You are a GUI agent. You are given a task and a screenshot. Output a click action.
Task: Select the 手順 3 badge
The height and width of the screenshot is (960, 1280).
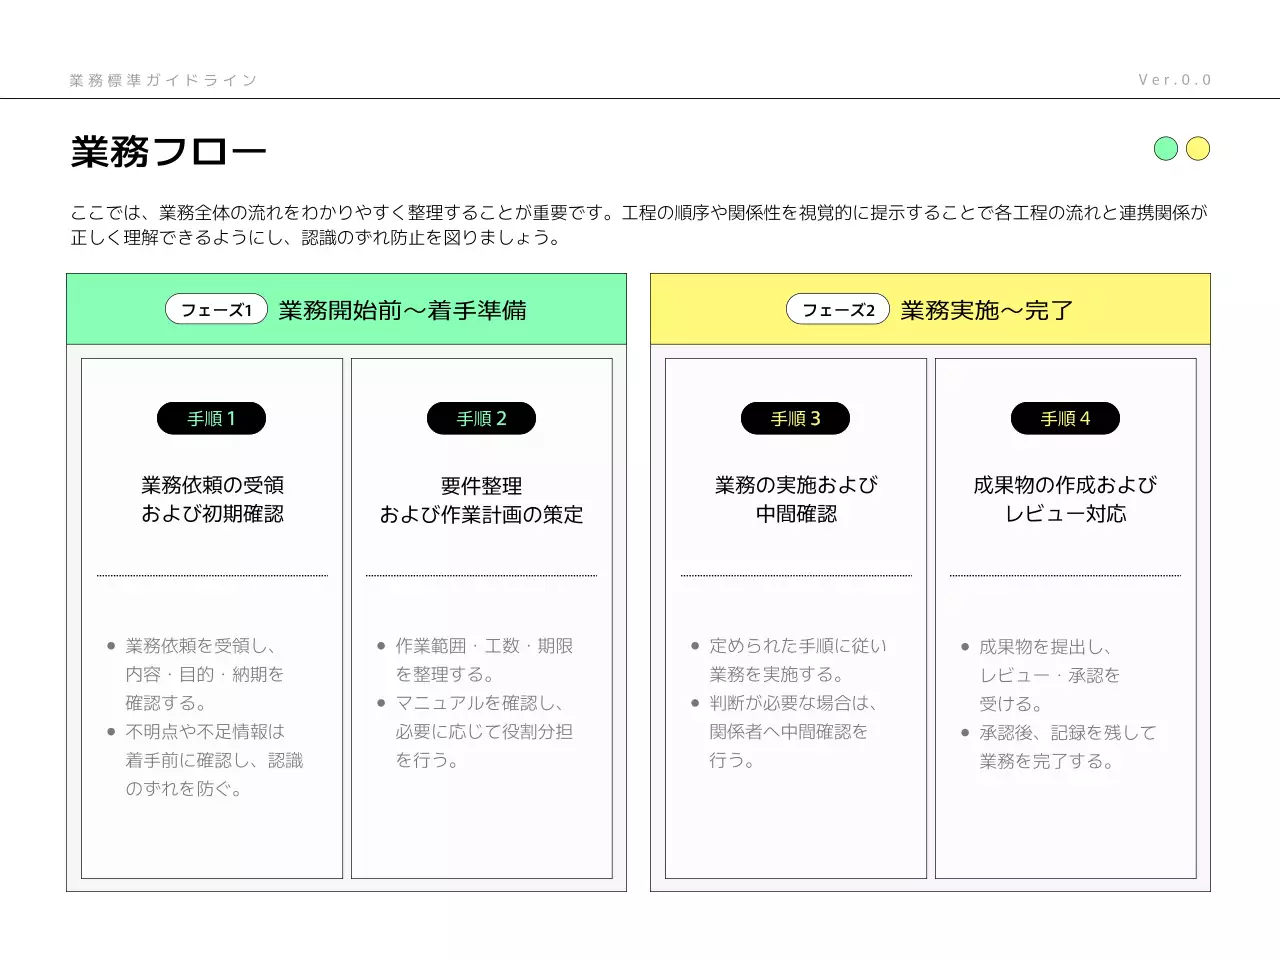click(795, 418)
